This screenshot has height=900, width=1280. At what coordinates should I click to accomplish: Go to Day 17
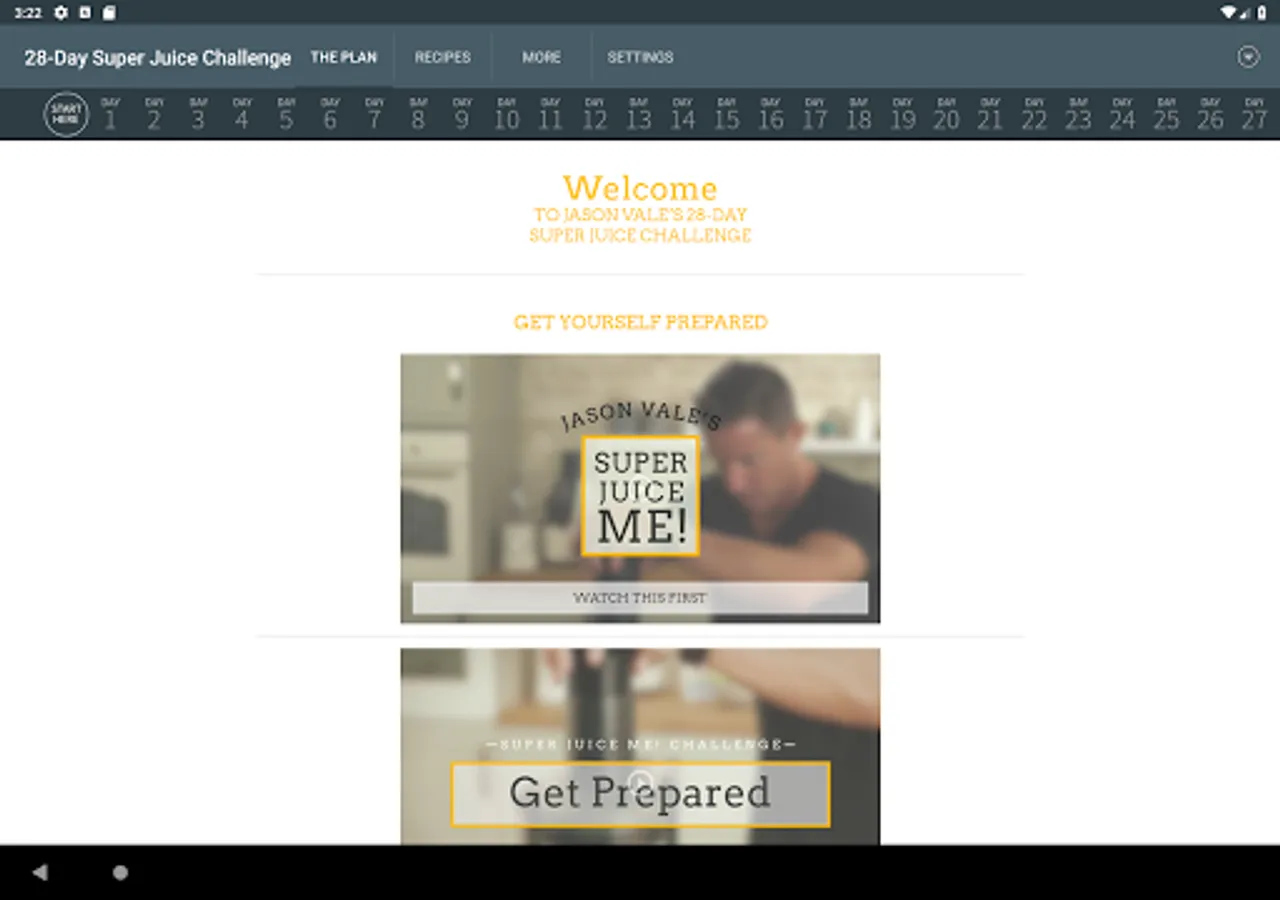814,114
